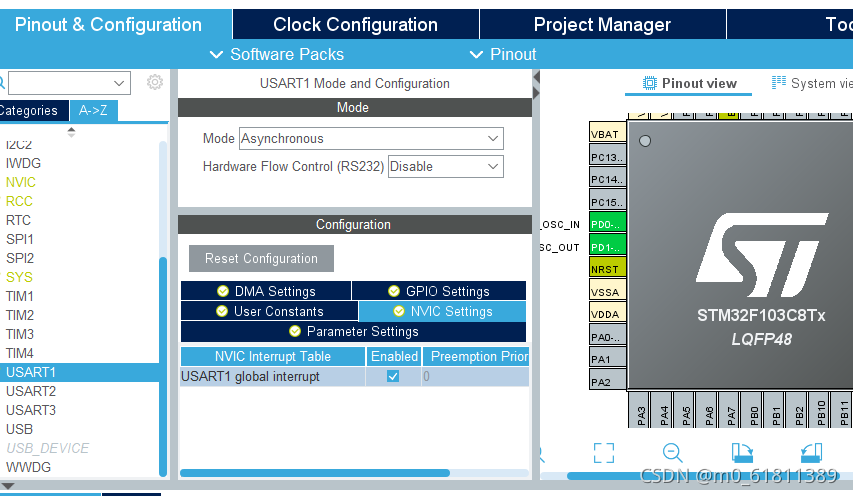Click the Preemption Priority value cell
Viewport: 853px width, 496px height.
[475, 376]
